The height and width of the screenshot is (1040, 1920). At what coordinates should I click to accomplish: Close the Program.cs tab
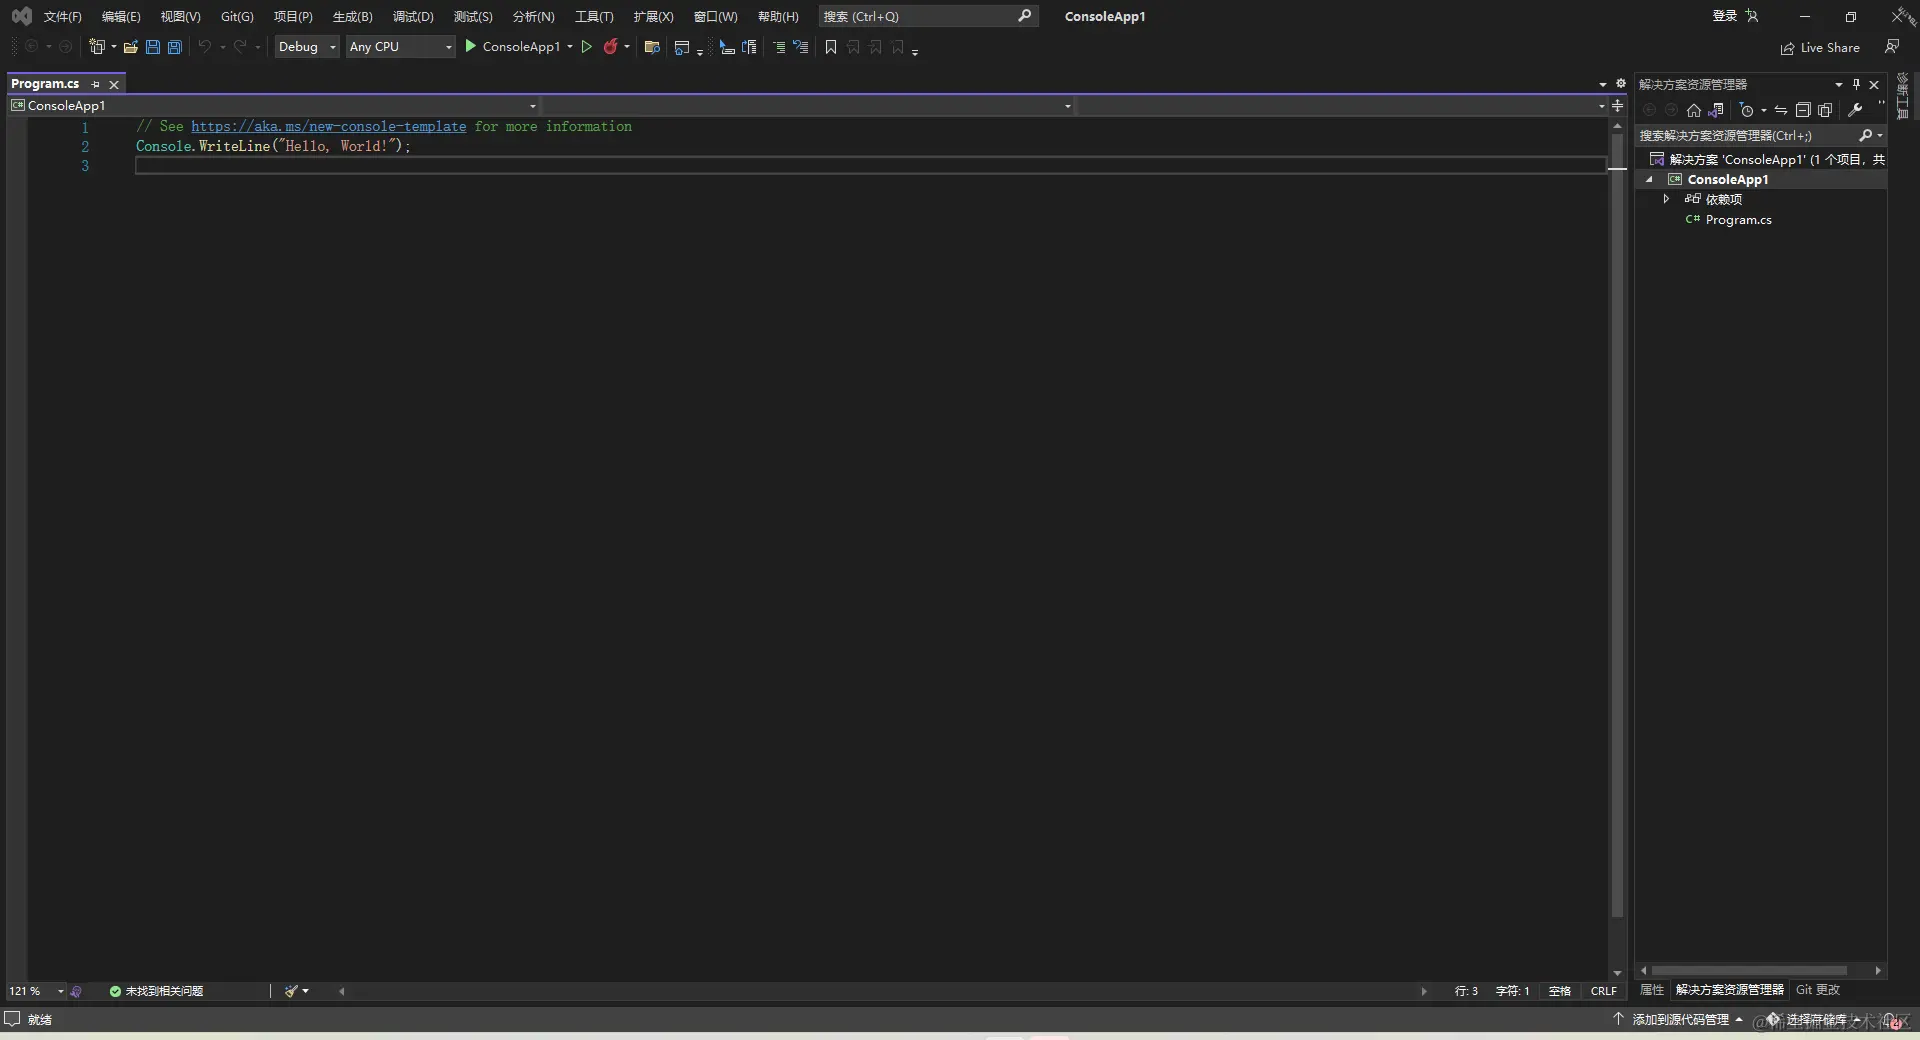(x=114, y=84)
